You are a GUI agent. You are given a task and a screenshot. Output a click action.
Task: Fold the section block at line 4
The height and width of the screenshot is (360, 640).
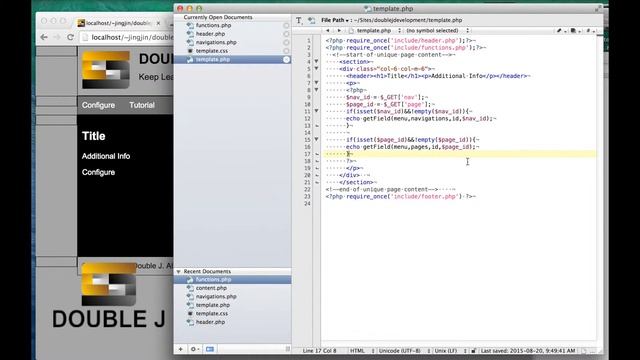tap(316, 62)
